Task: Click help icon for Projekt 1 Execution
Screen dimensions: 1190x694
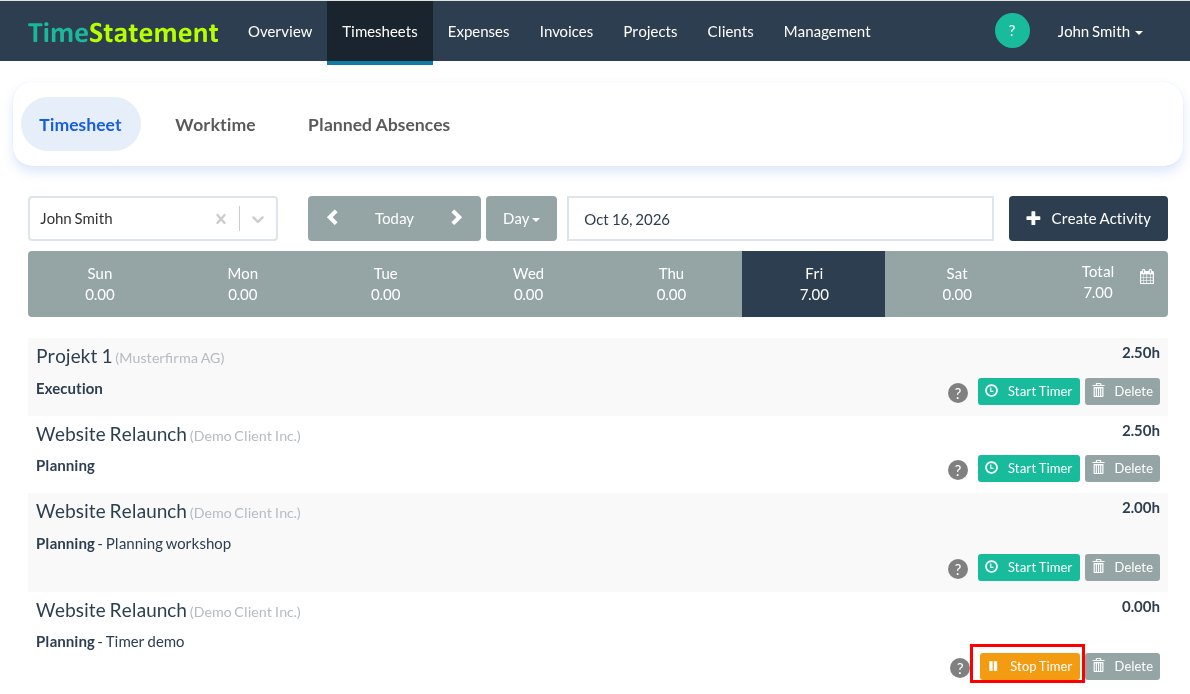Action: [958, 393]
